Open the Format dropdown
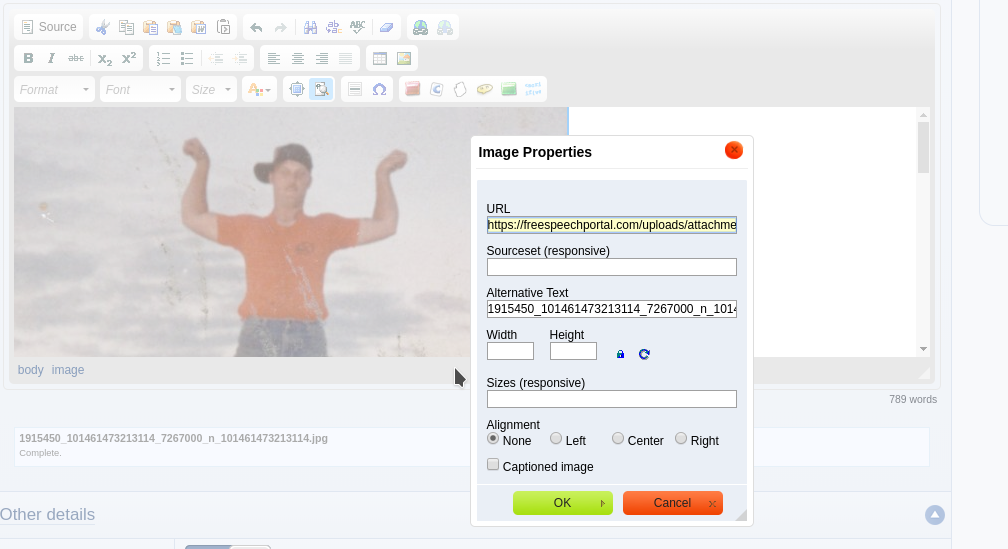Screen dimensions: 1008x549 coord(55,89)
